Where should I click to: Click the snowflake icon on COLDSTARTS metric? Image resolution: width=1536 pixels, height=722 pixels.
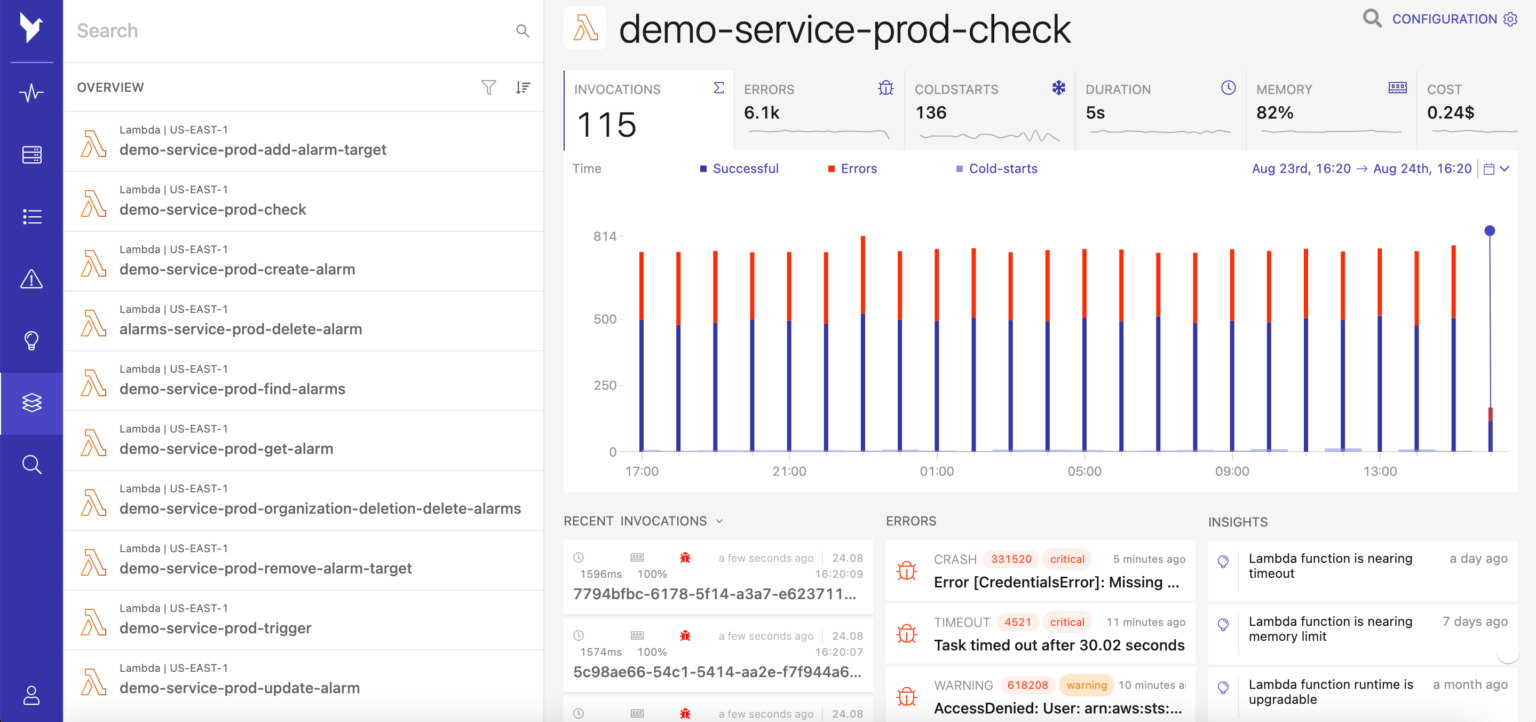point(1058,88)
